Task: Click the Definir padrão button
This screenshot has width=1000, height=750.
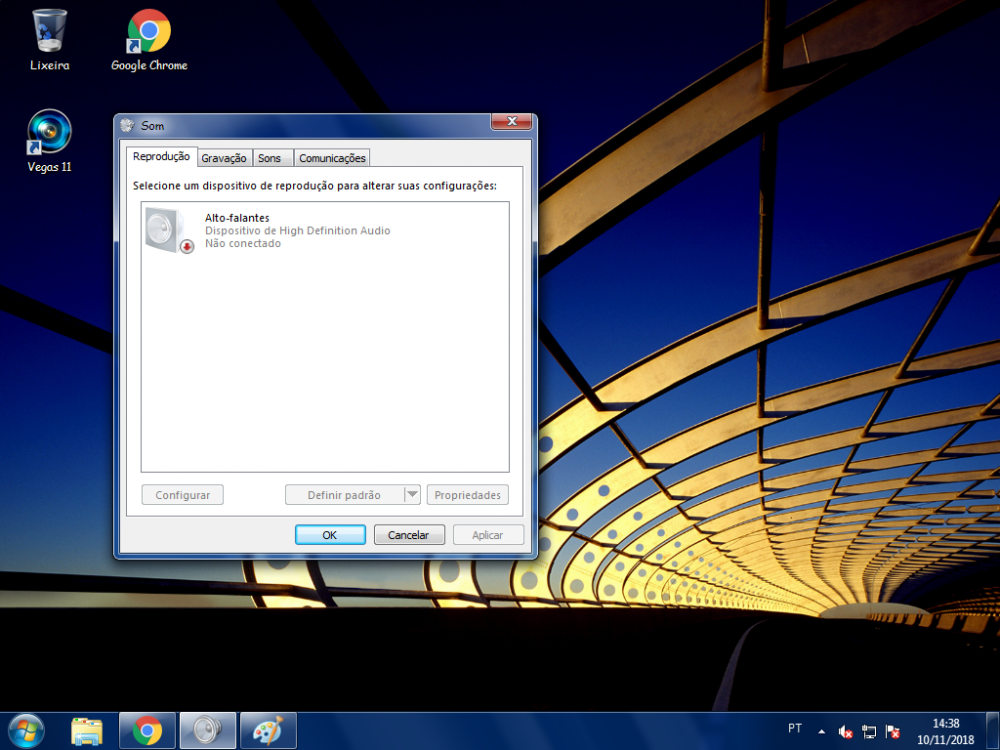Action: pyautogui.click(x=344, y=495)
